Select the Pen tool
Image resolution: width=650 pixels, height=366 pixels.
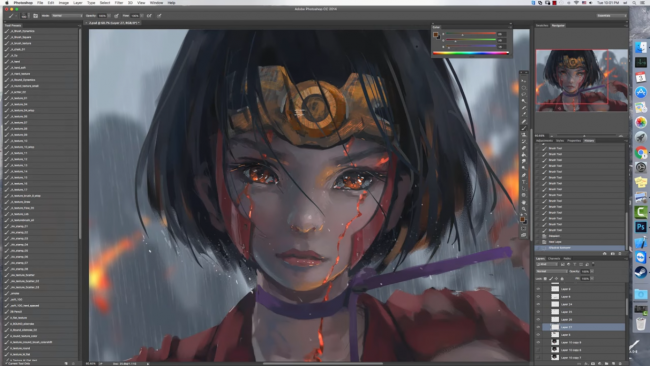[x=524, y=175]
